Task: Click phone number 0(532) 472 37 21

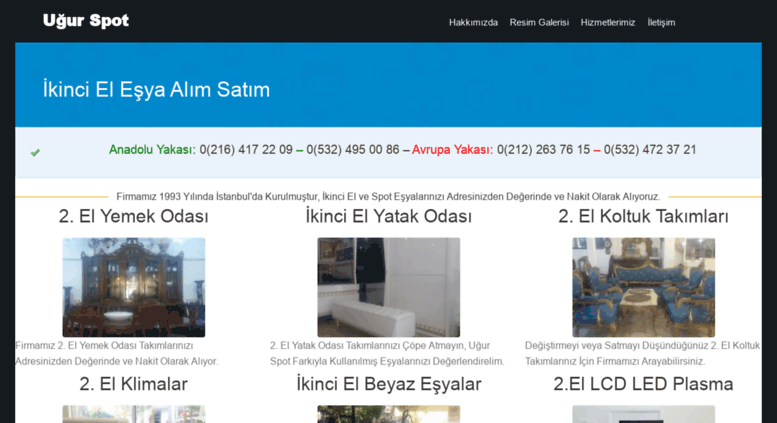Action: tap(650, 150)
